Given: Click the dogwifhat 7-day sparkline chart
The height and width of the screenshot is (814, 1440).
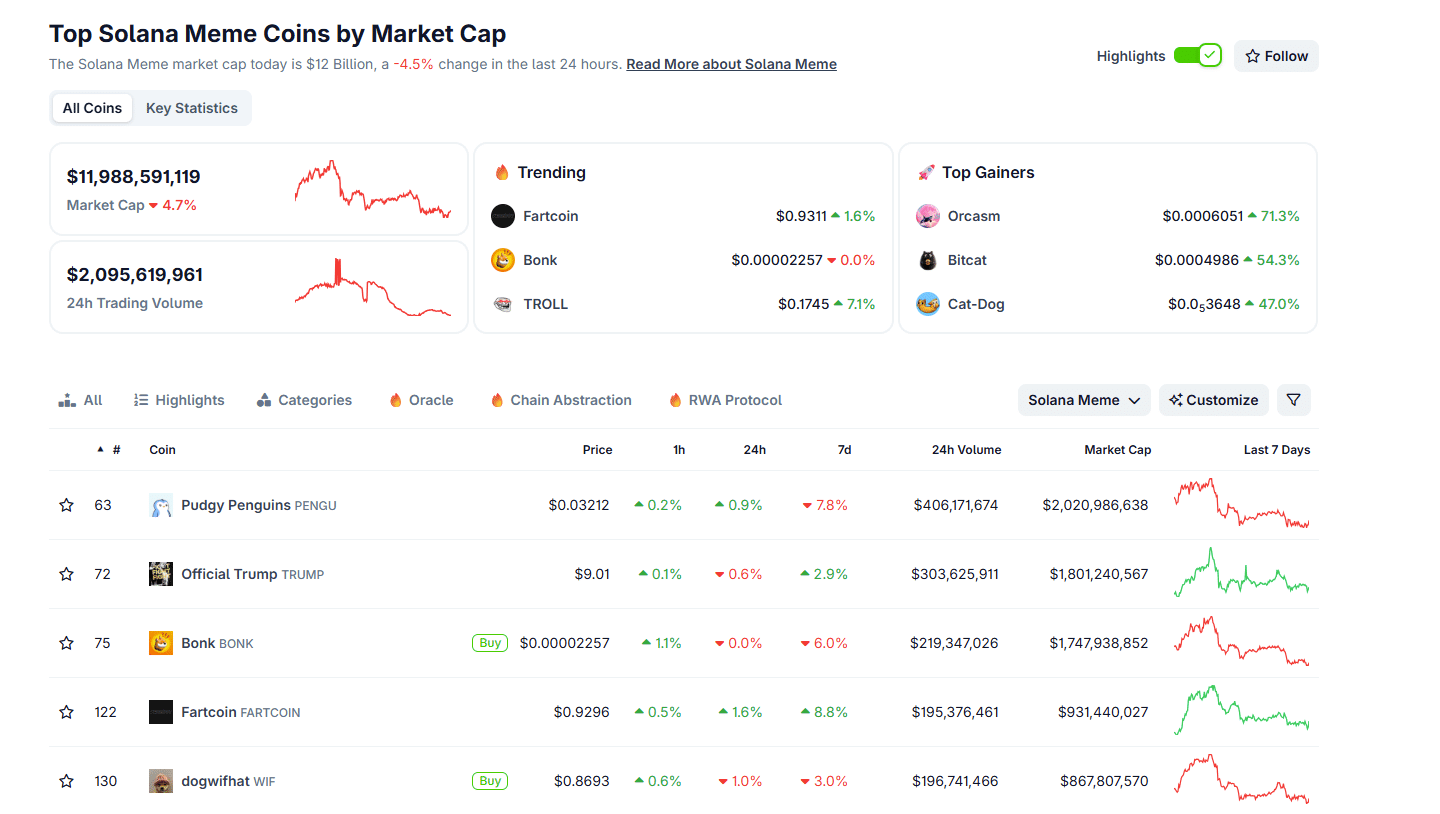Looking at the screenshot, I should (1241, 781).
